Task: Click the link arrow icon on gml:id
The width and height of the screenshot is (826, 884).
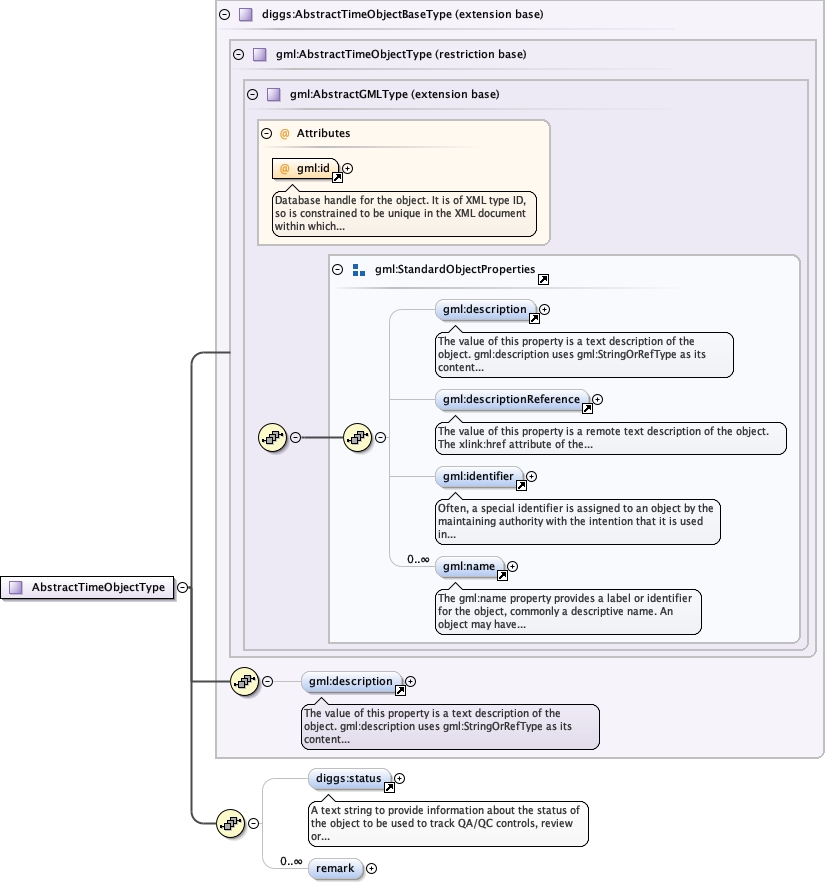Action: point(337,177)
